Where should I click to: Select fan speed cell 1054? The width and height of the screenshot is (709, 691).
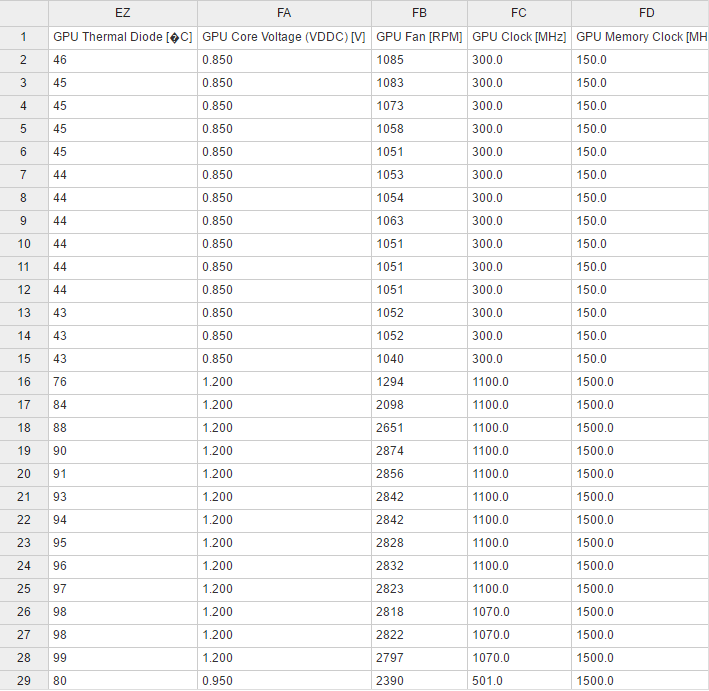[420, 198]
